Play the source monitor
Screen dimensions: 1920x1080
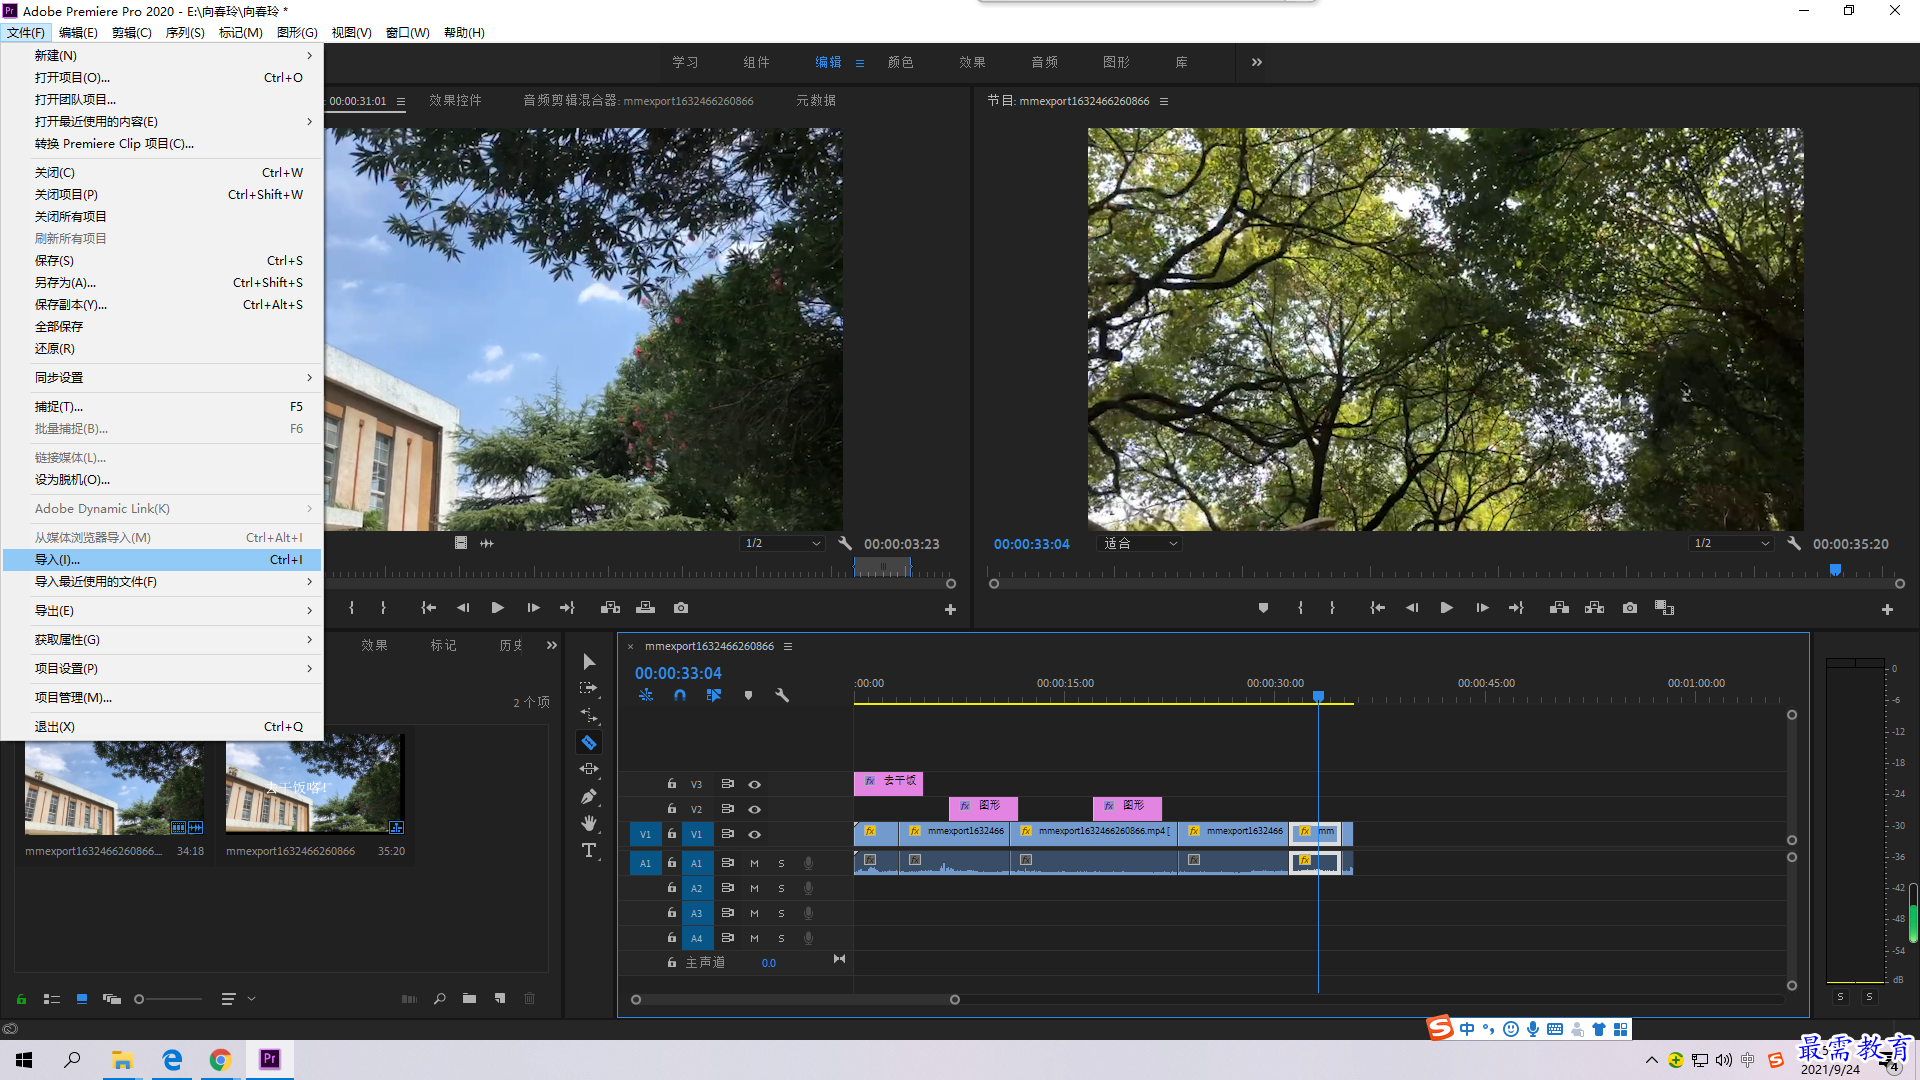(x=497, y=608)
